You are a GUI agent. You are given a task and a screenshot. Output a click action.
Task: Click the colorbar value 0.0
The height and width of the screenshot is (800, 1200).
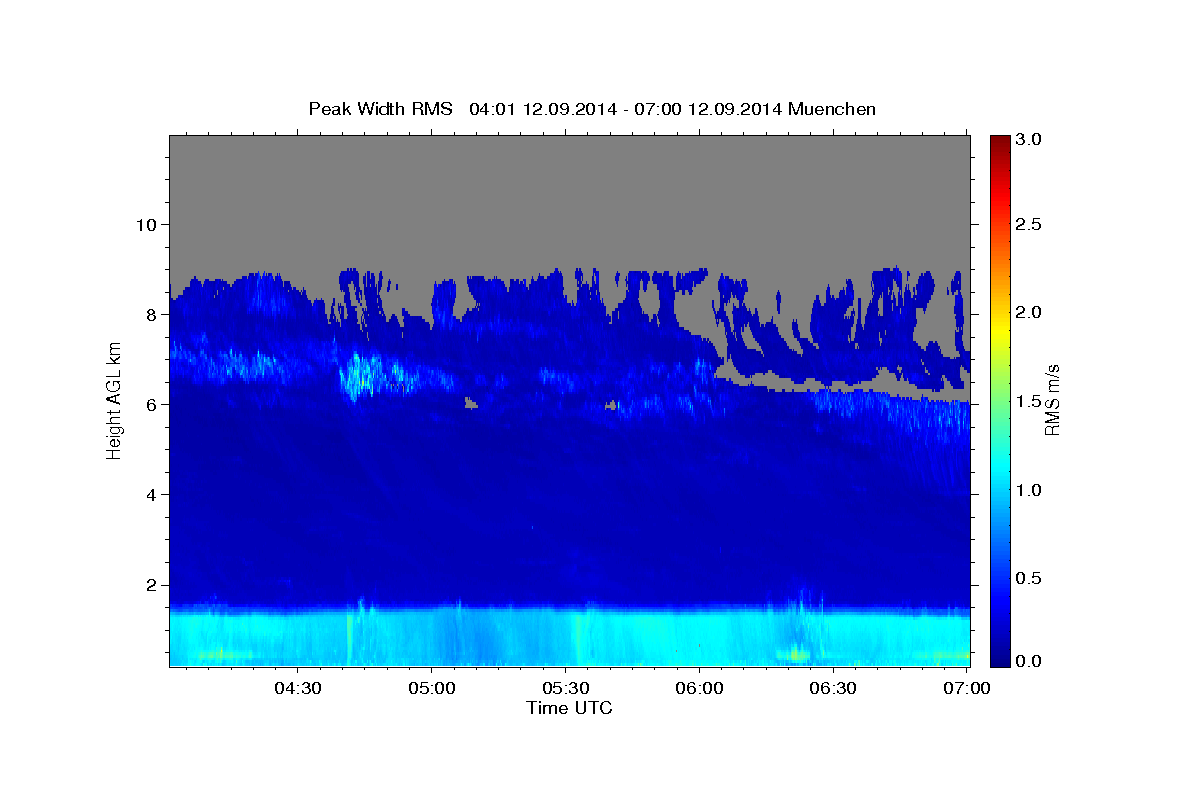[1030, 661]
